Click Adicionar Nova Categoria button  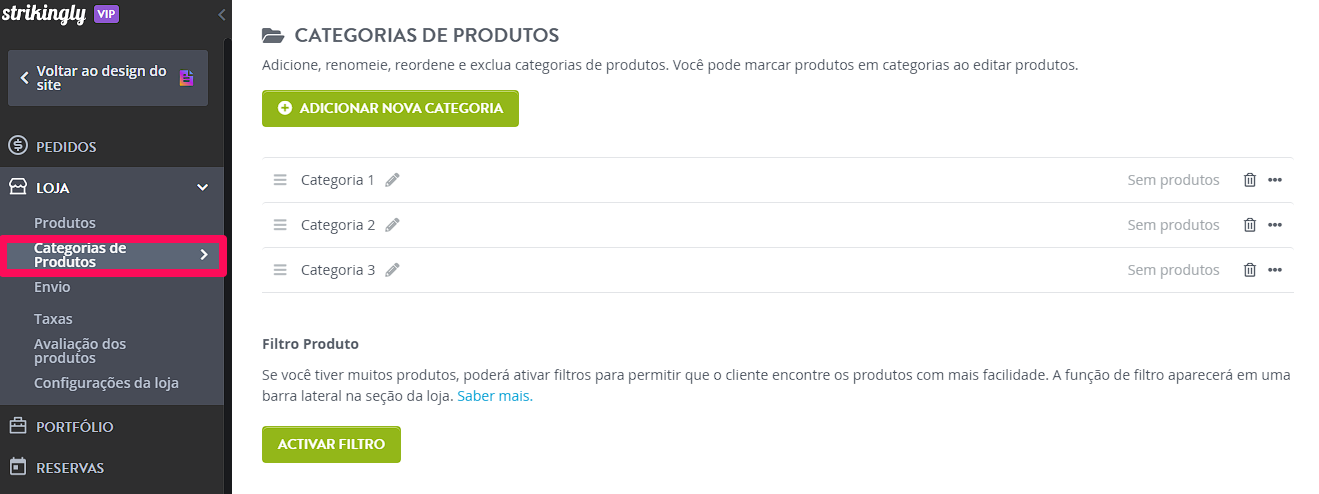click(x=390, y=108)
